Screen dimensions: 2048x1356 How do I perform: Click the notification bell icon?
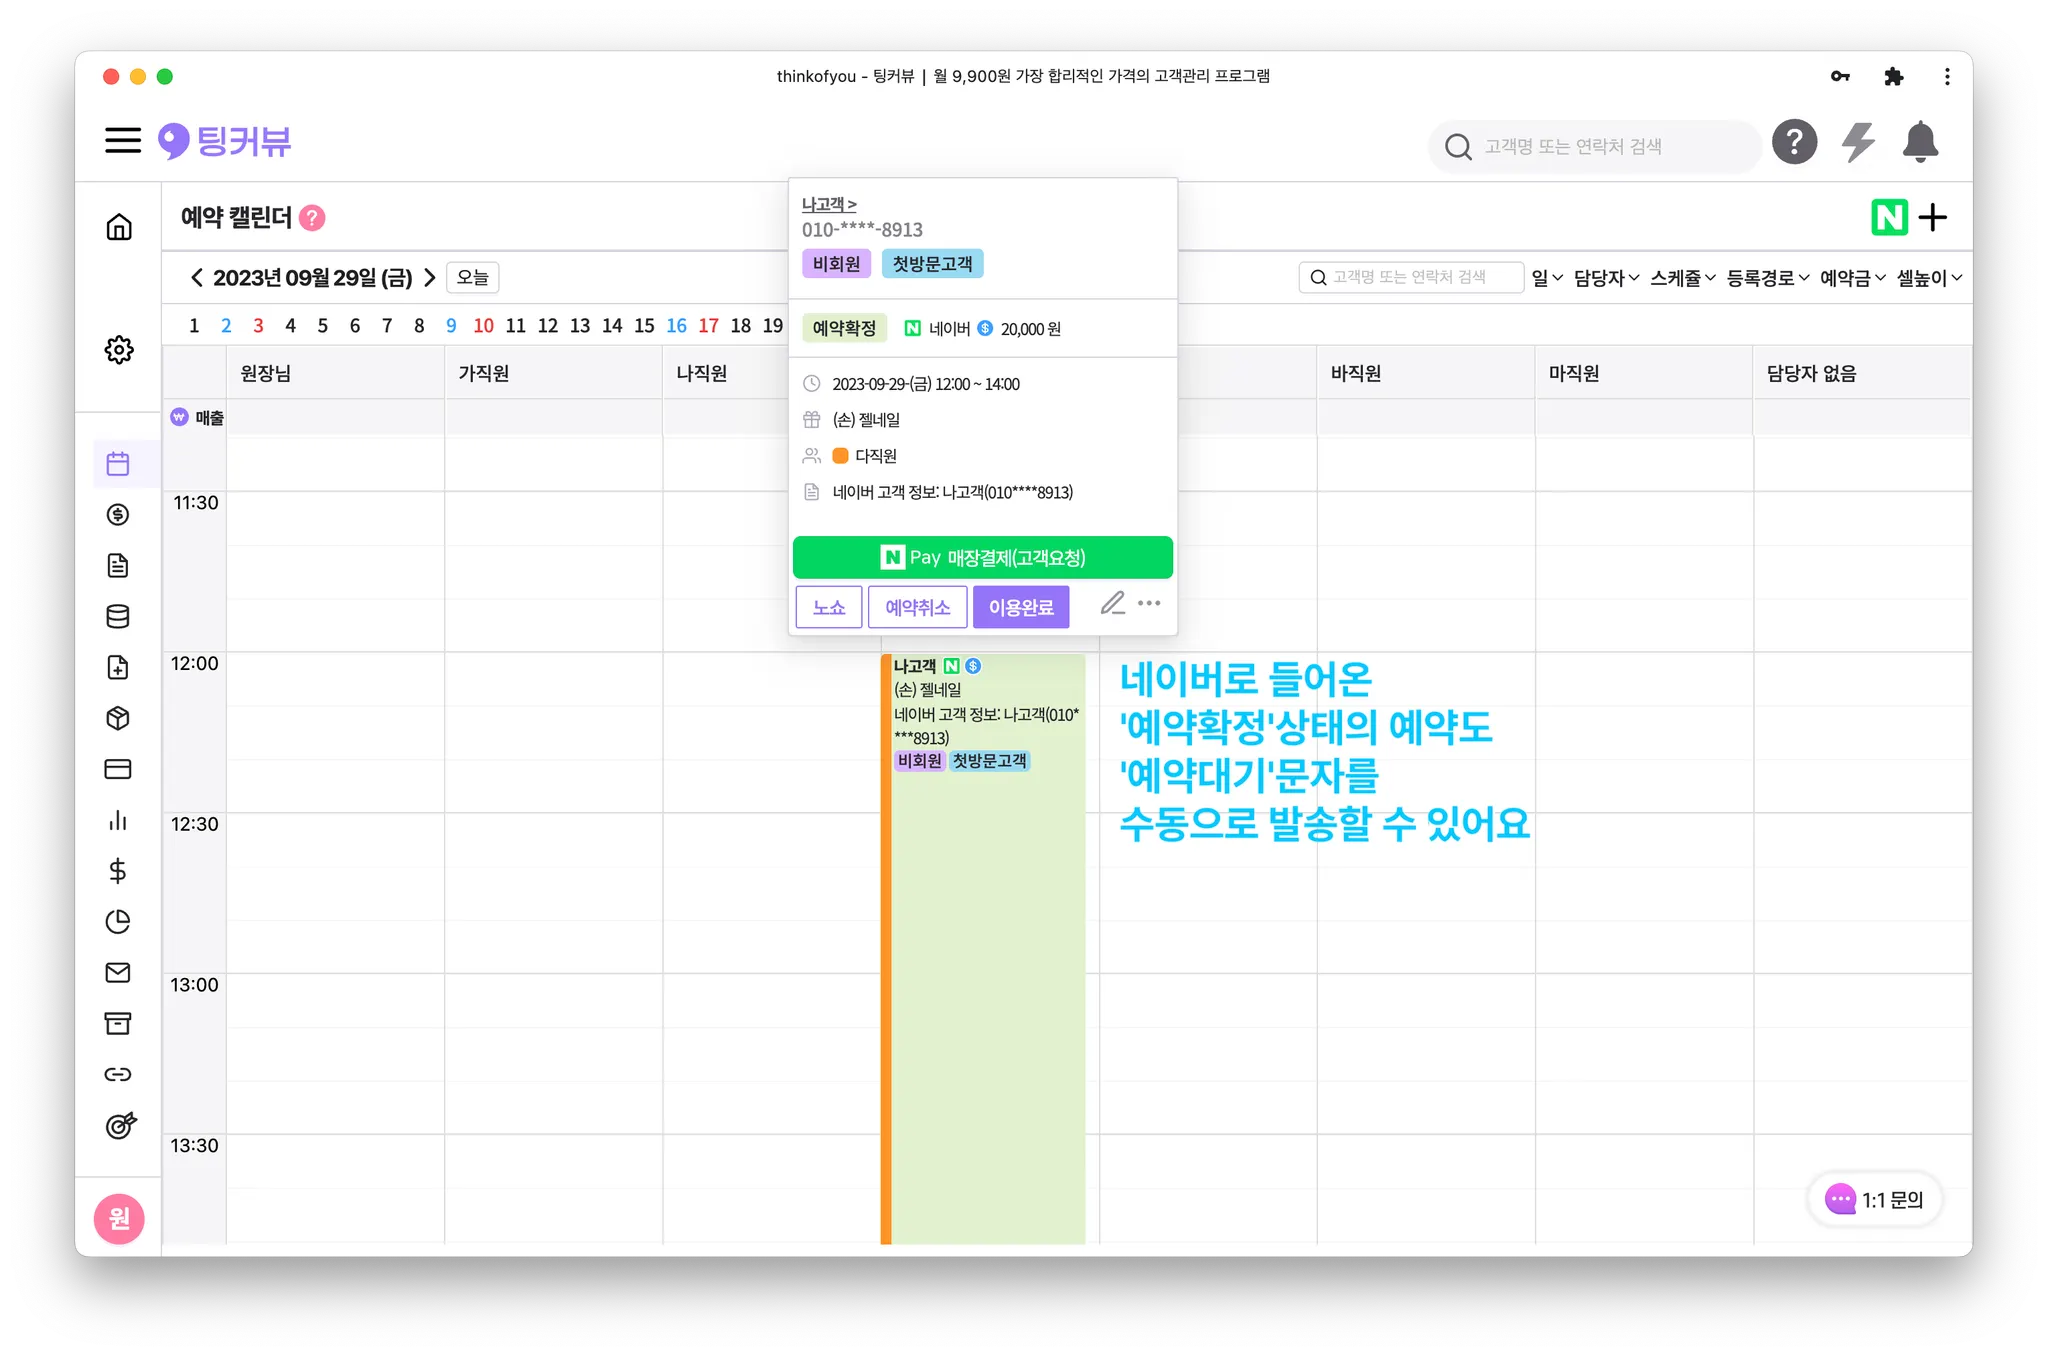(1919, 142)
